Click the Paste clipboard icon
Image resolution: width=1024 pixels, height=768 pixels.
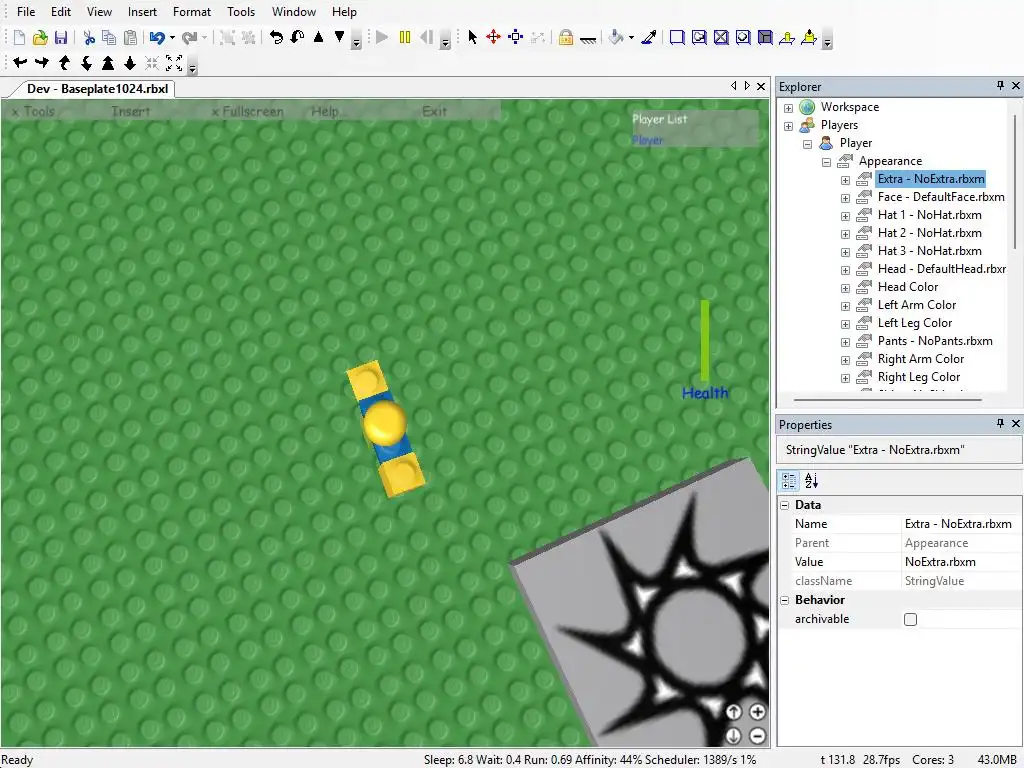pos(131,38)
